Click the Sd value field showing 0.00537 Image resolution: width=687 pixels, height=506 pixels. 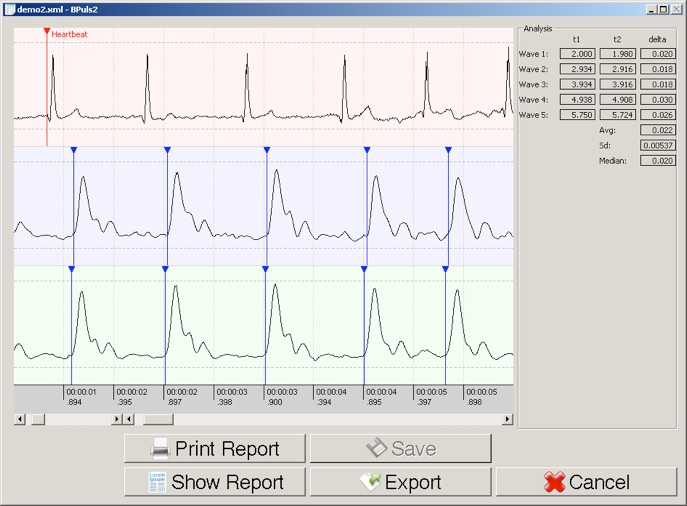tap(657, 145)
